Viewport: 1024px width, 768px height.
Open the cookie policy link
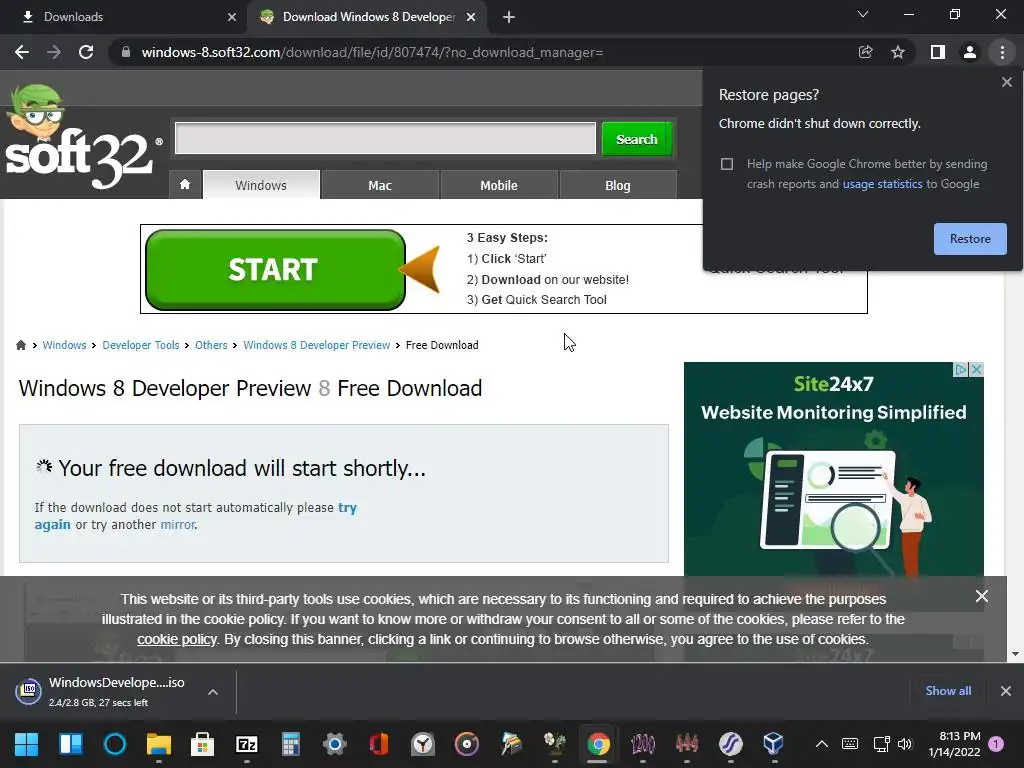pos(176,639)
